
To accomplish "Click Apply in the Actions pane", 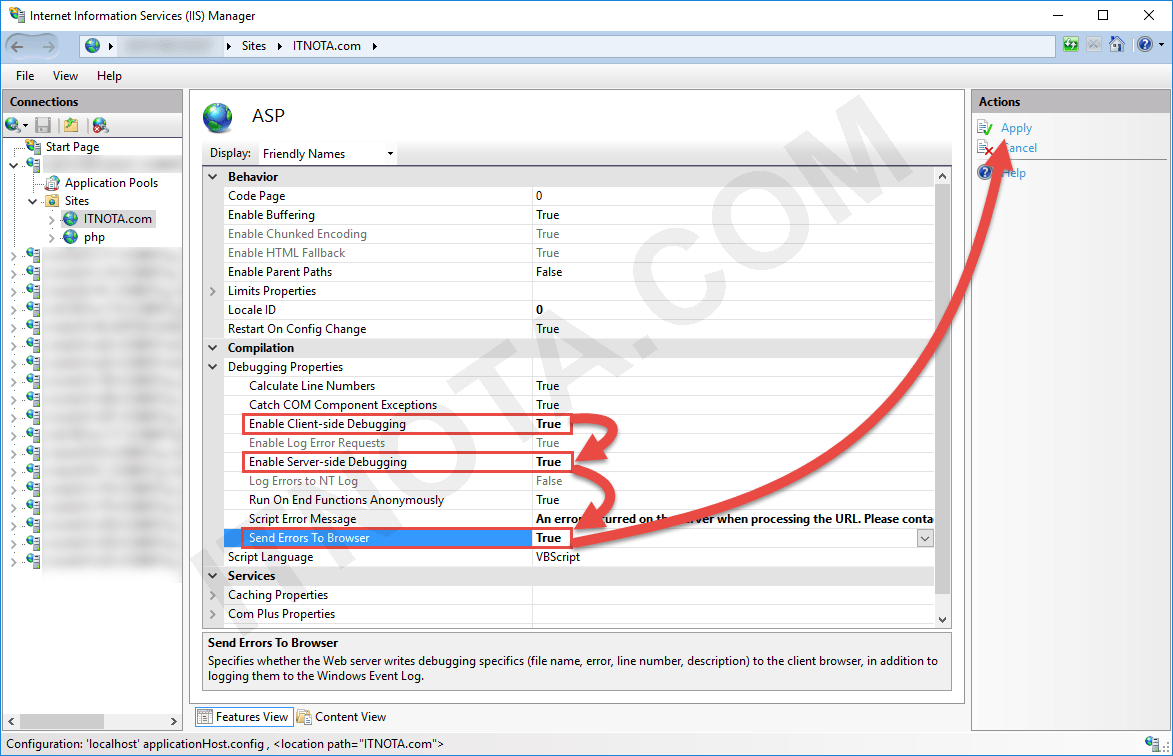I will click(1016, 127).
